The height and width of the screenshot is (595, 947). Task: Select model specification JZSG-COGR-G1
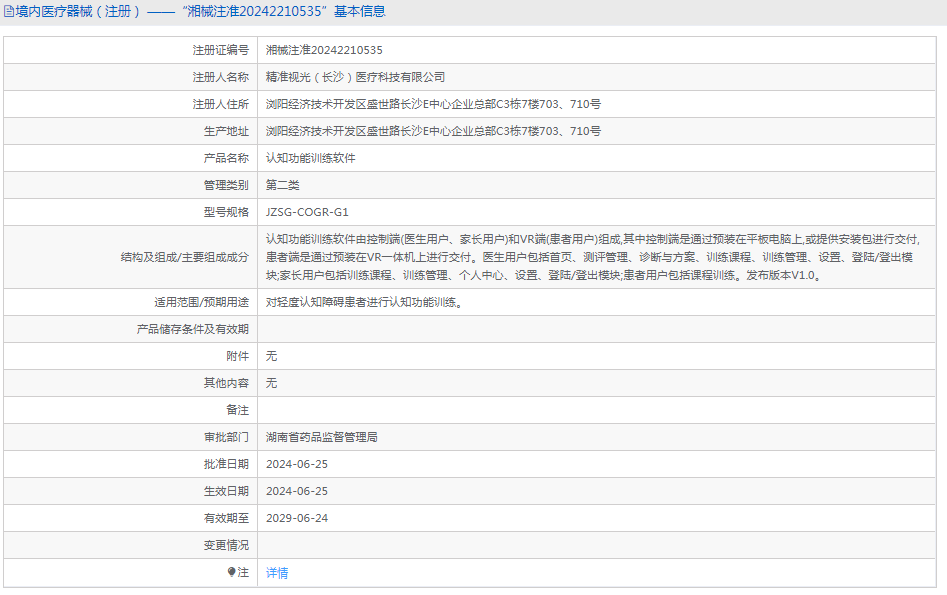(307, 212)
